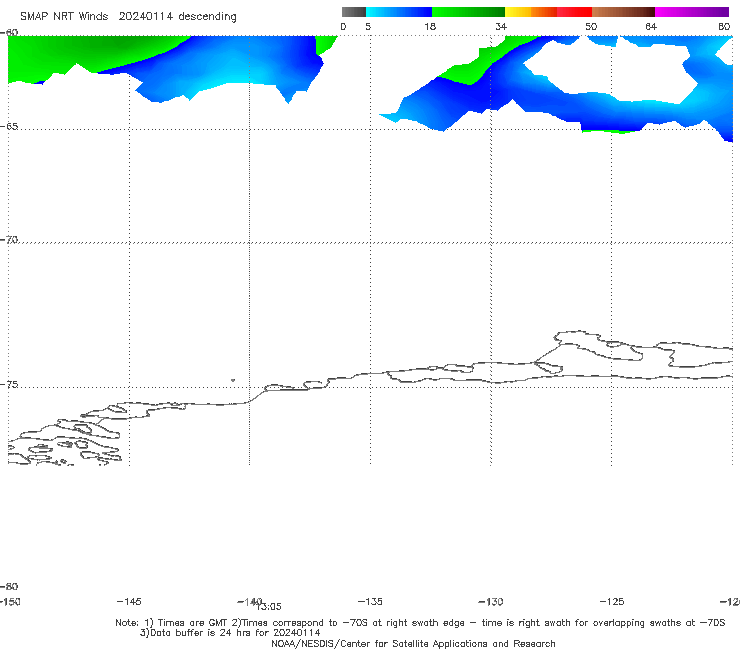Click the '-65' latitude label
This screenshot has height=650, width=740.
tap(9, 127)
